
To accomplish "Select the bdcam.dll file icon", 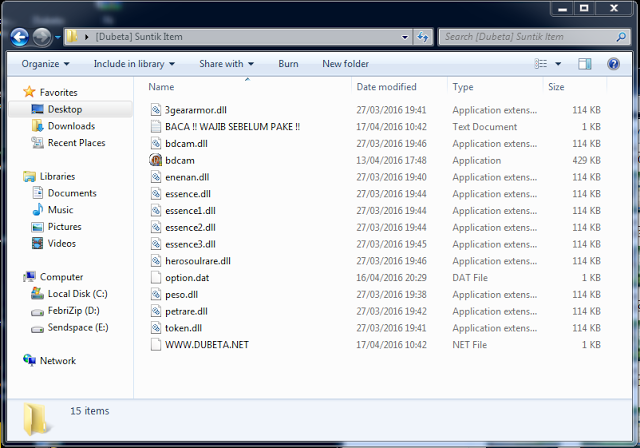I will pyautogui.click(x=156, y=143).
